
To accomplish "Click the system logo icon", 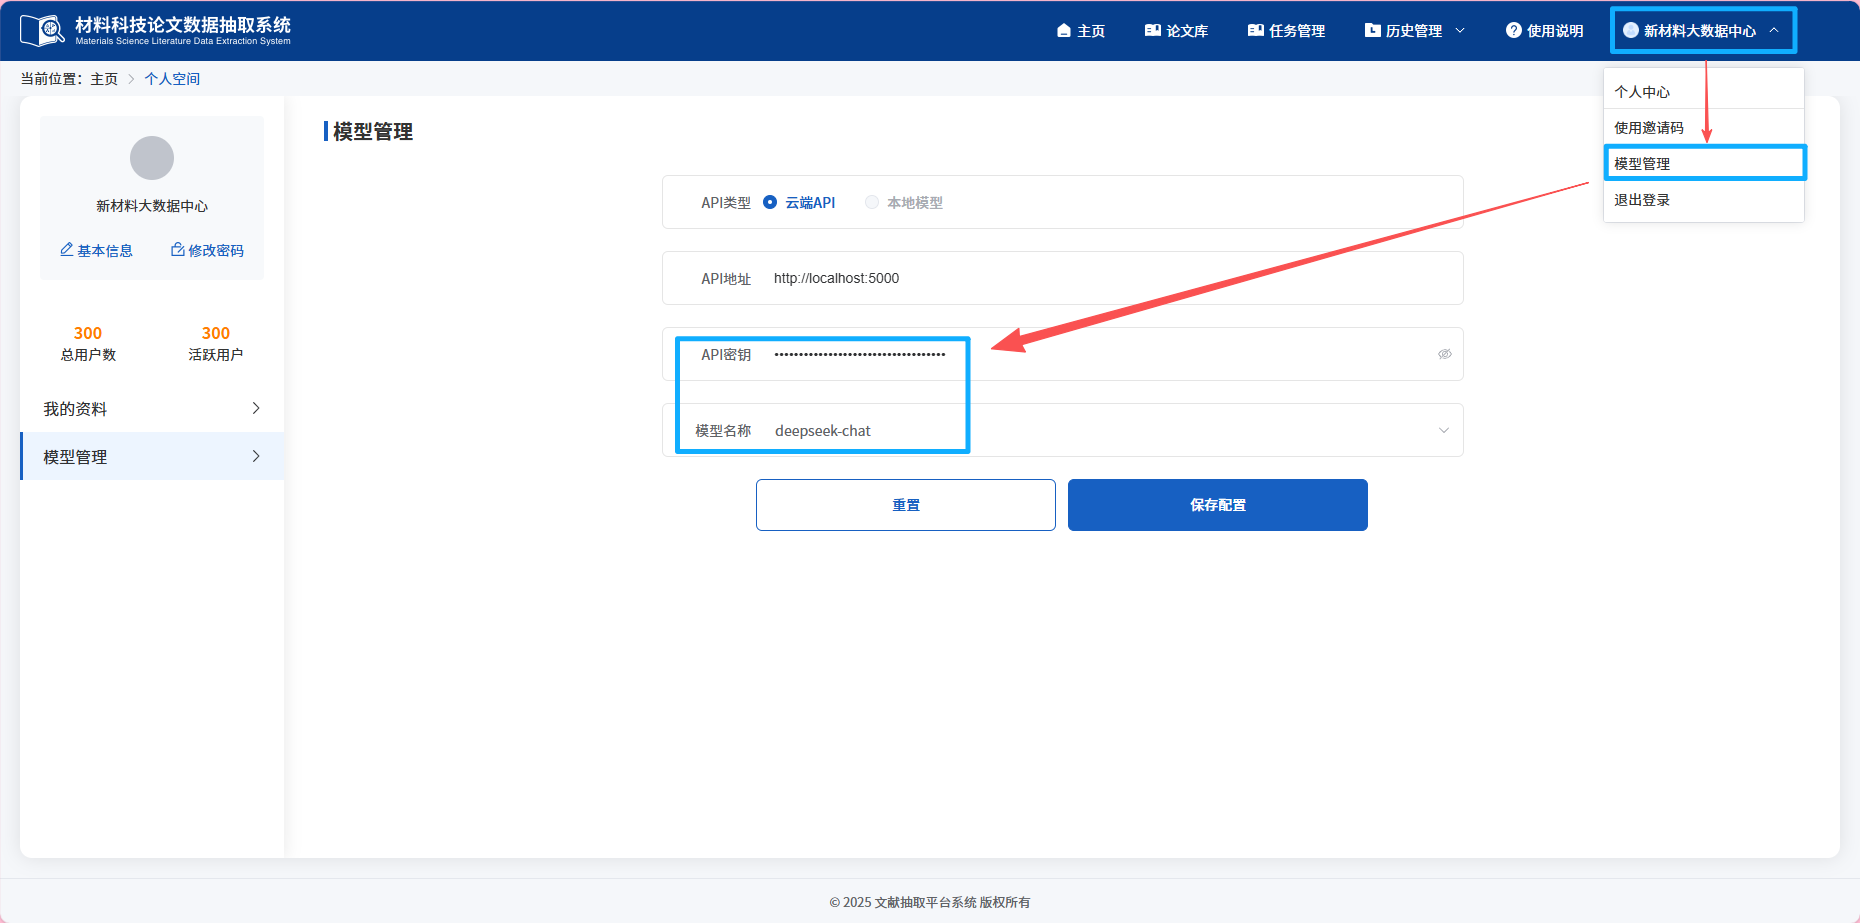I will pos(42,29).
